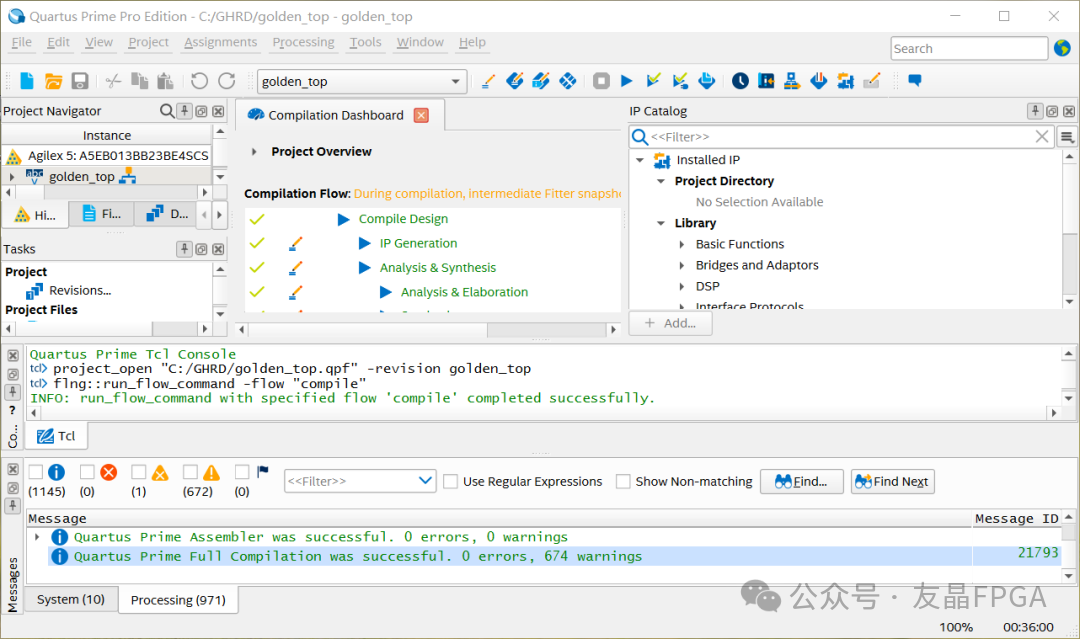Close the IP Catalog panel
1080x639 pixels.
[x=1068, y=111]
